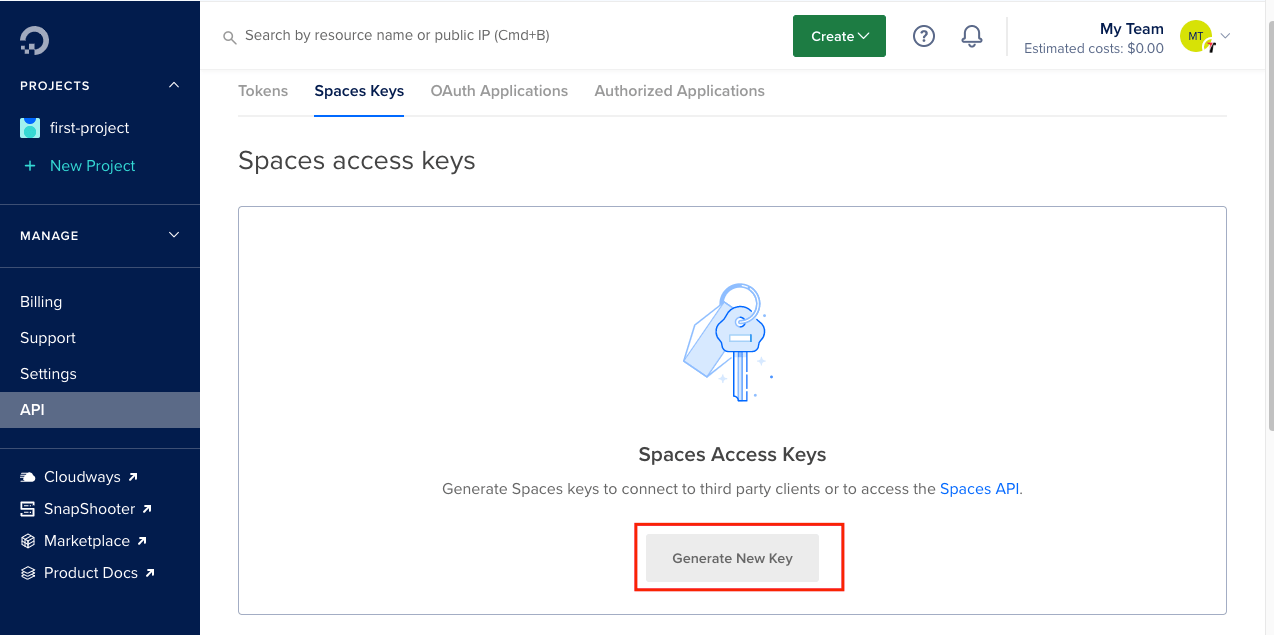Screen dimensions: 1274x635
Task: Collapse the Projects section chevron
Action: click(x=174, y=85)
